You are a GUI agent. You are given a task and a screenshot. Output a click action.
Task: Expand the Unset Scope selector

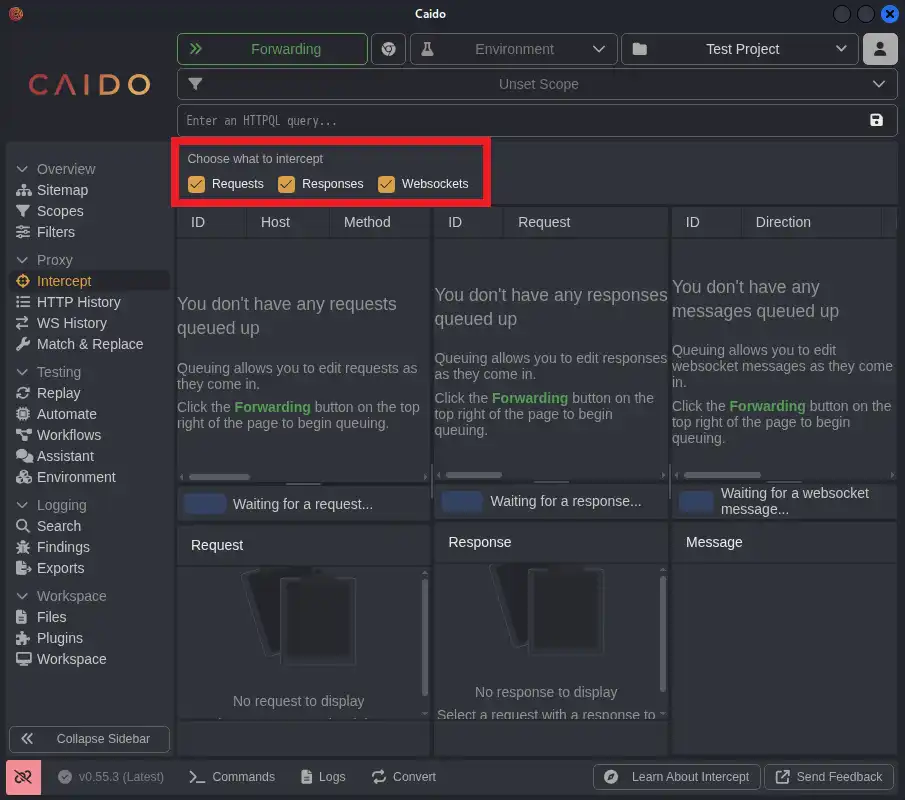click(x=537, y=84)
